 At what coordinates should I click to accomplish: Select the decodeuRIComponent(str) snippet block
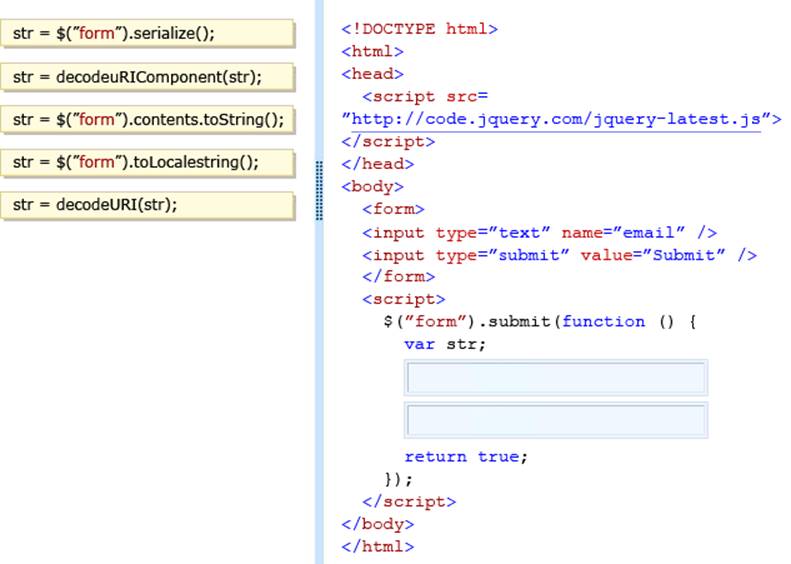tap(147, 77)
